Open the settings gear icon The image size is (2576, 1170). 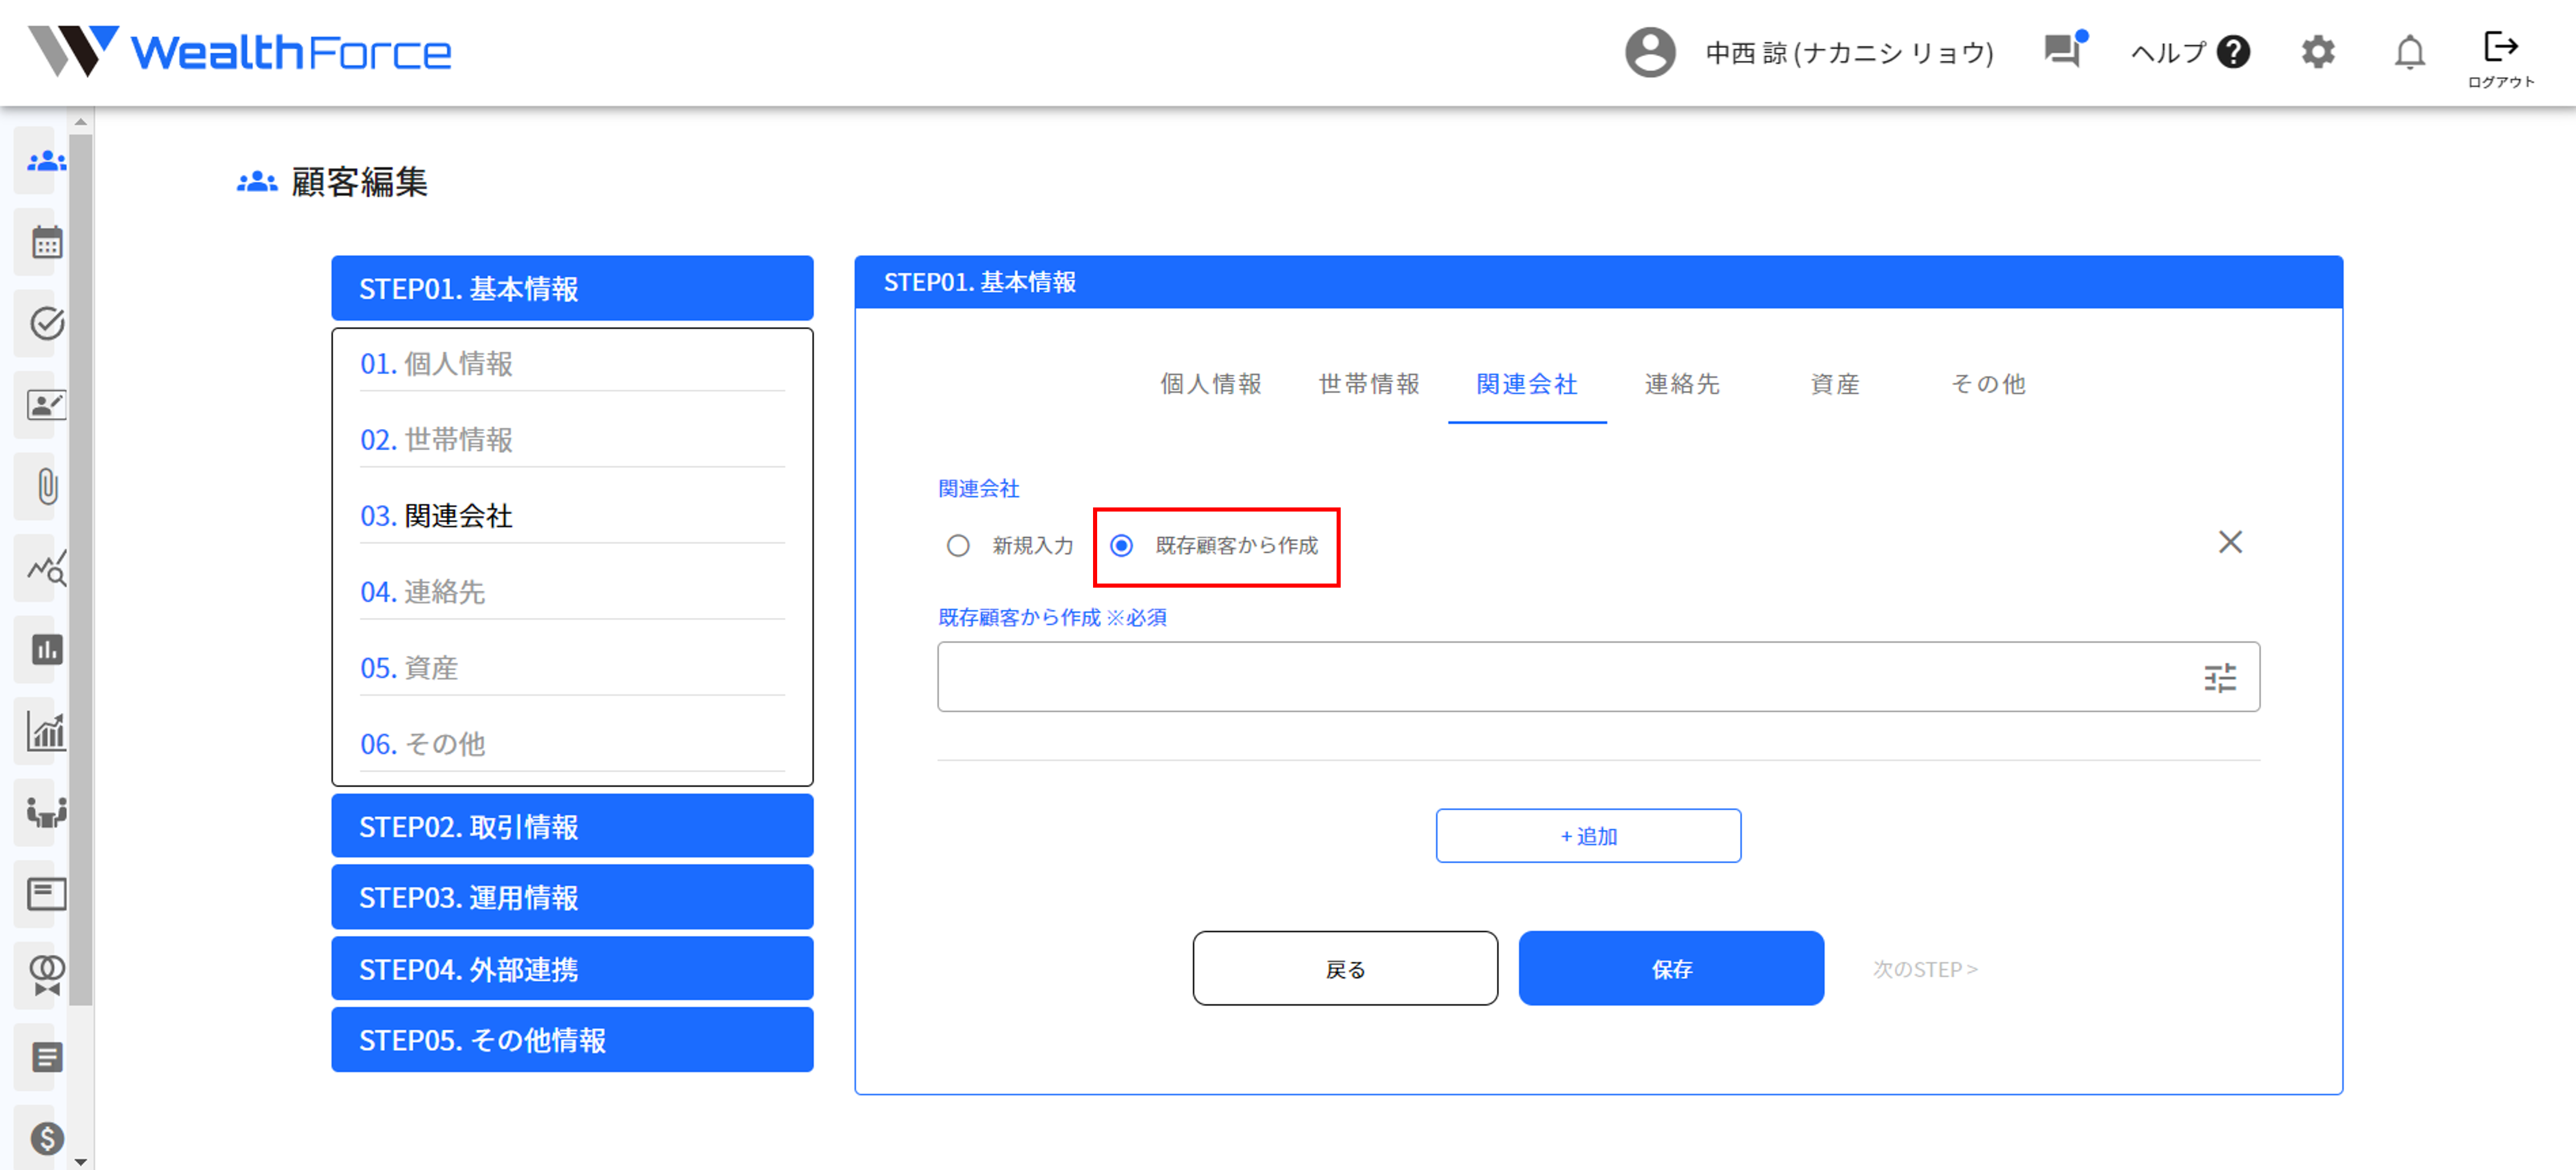click(2318, 52)
